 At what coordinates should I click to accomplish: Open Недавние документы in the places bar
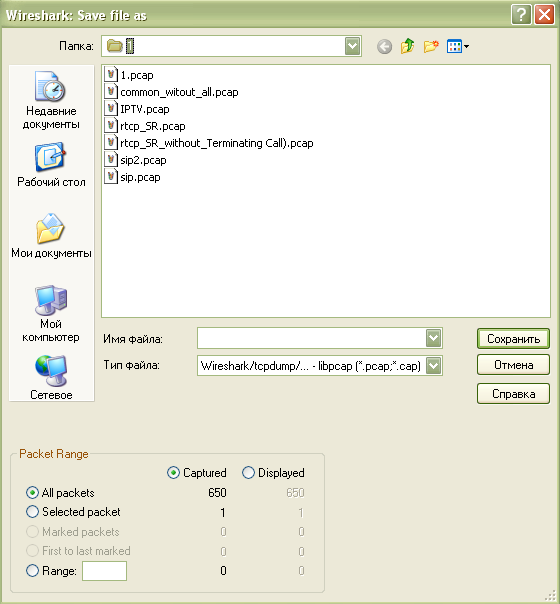click(51, 101)
